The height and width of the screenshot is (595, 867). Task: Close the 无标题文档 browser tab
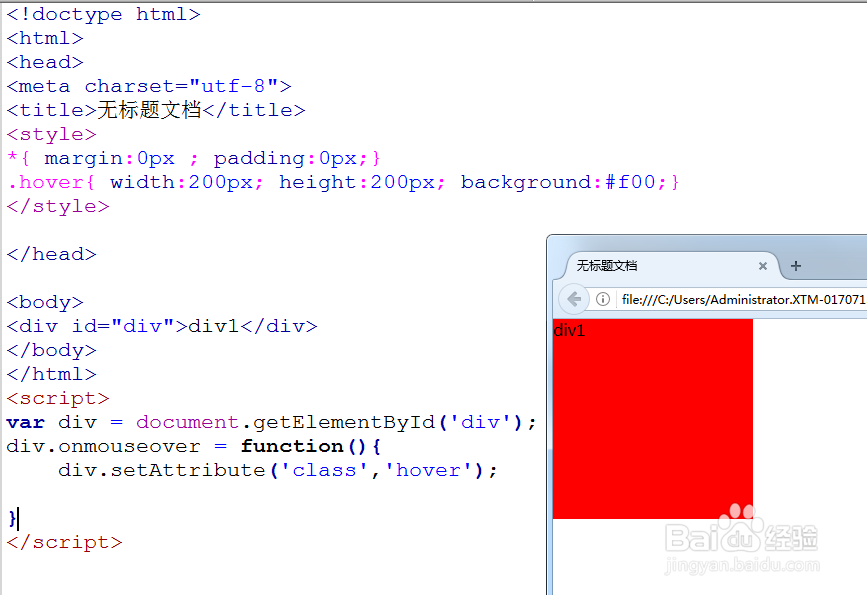tap(762, 266)
